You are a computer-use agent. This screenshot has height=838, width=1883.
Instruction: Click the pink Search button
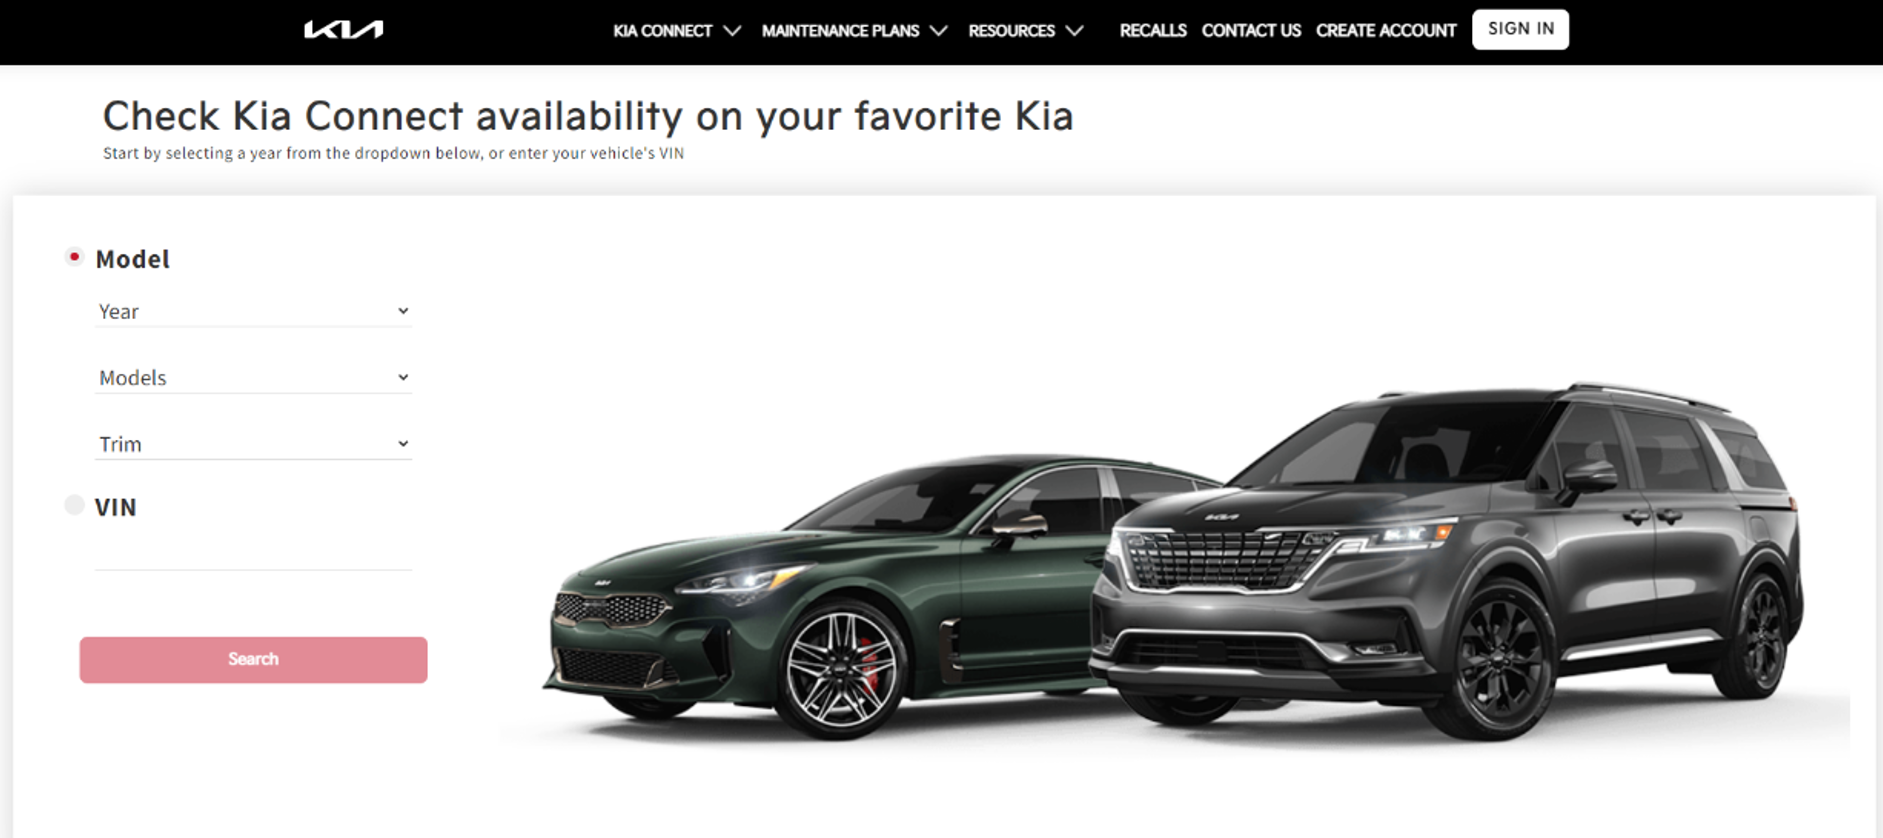pyautogui.click(x=253, y=660)
